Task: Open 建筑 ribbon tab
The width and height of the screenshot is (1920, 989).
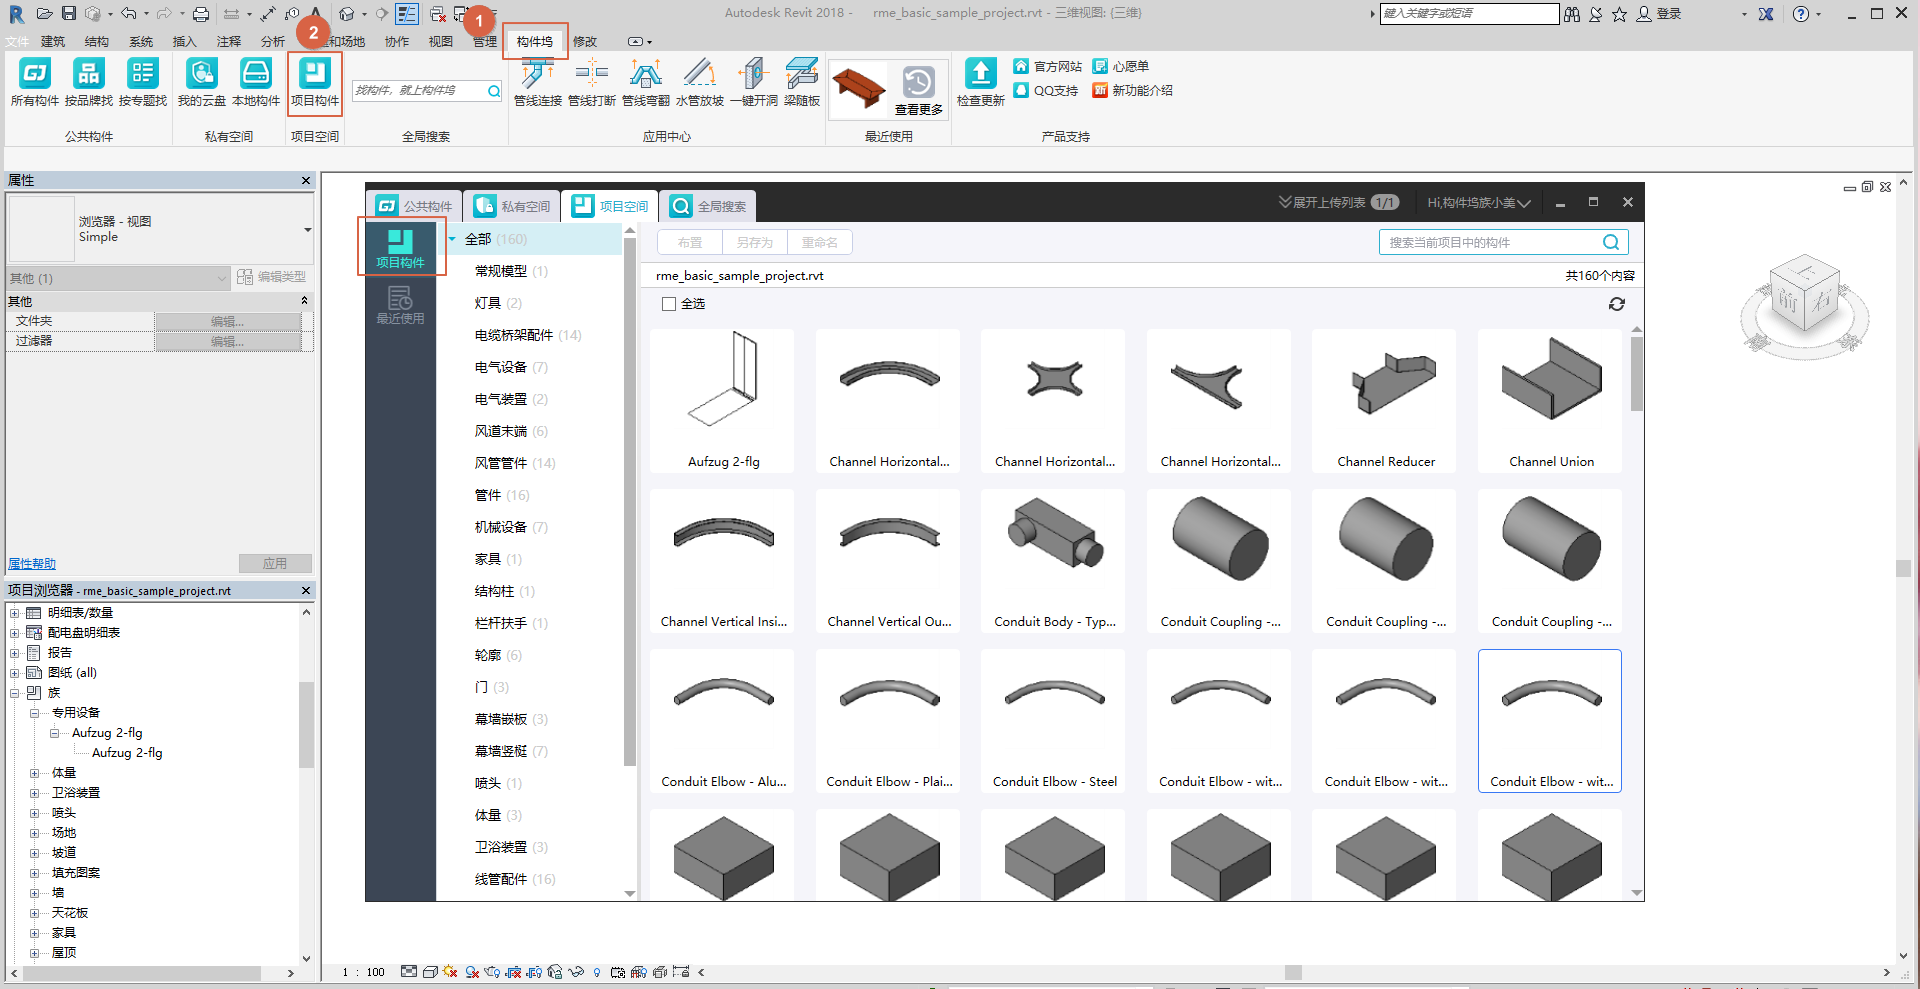Action: [53, 41]
